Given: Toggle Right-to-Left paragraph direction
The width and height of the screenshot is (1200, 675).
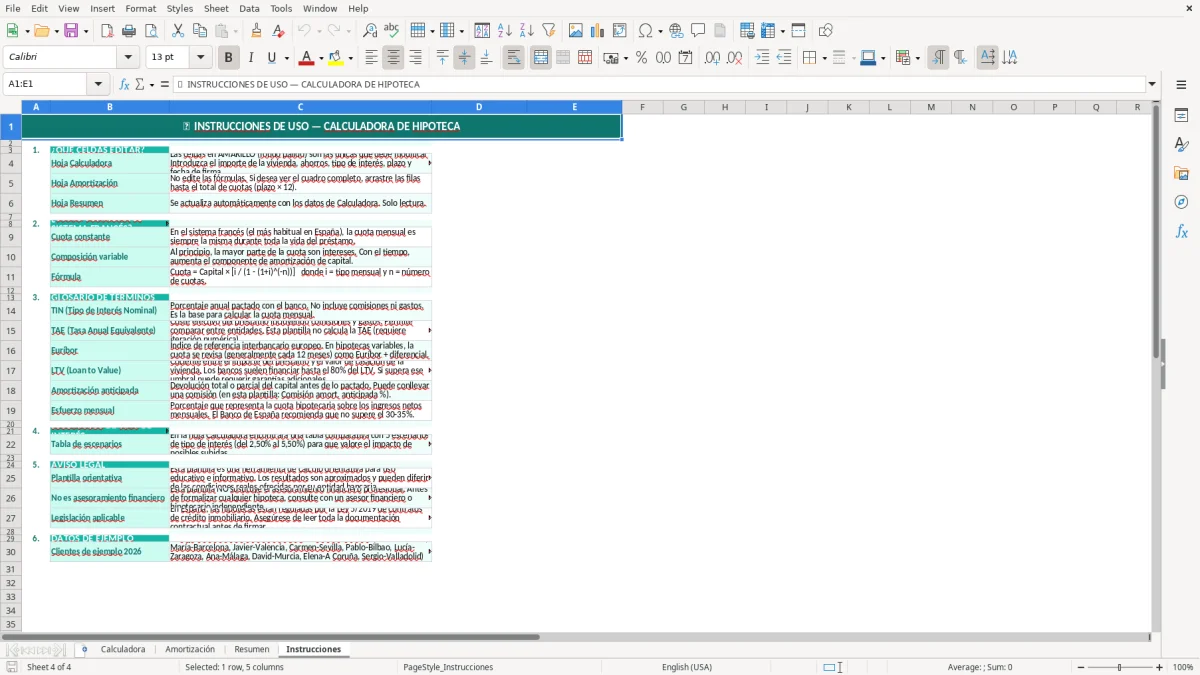Looking at the screenshot, I should coord(960,58).
